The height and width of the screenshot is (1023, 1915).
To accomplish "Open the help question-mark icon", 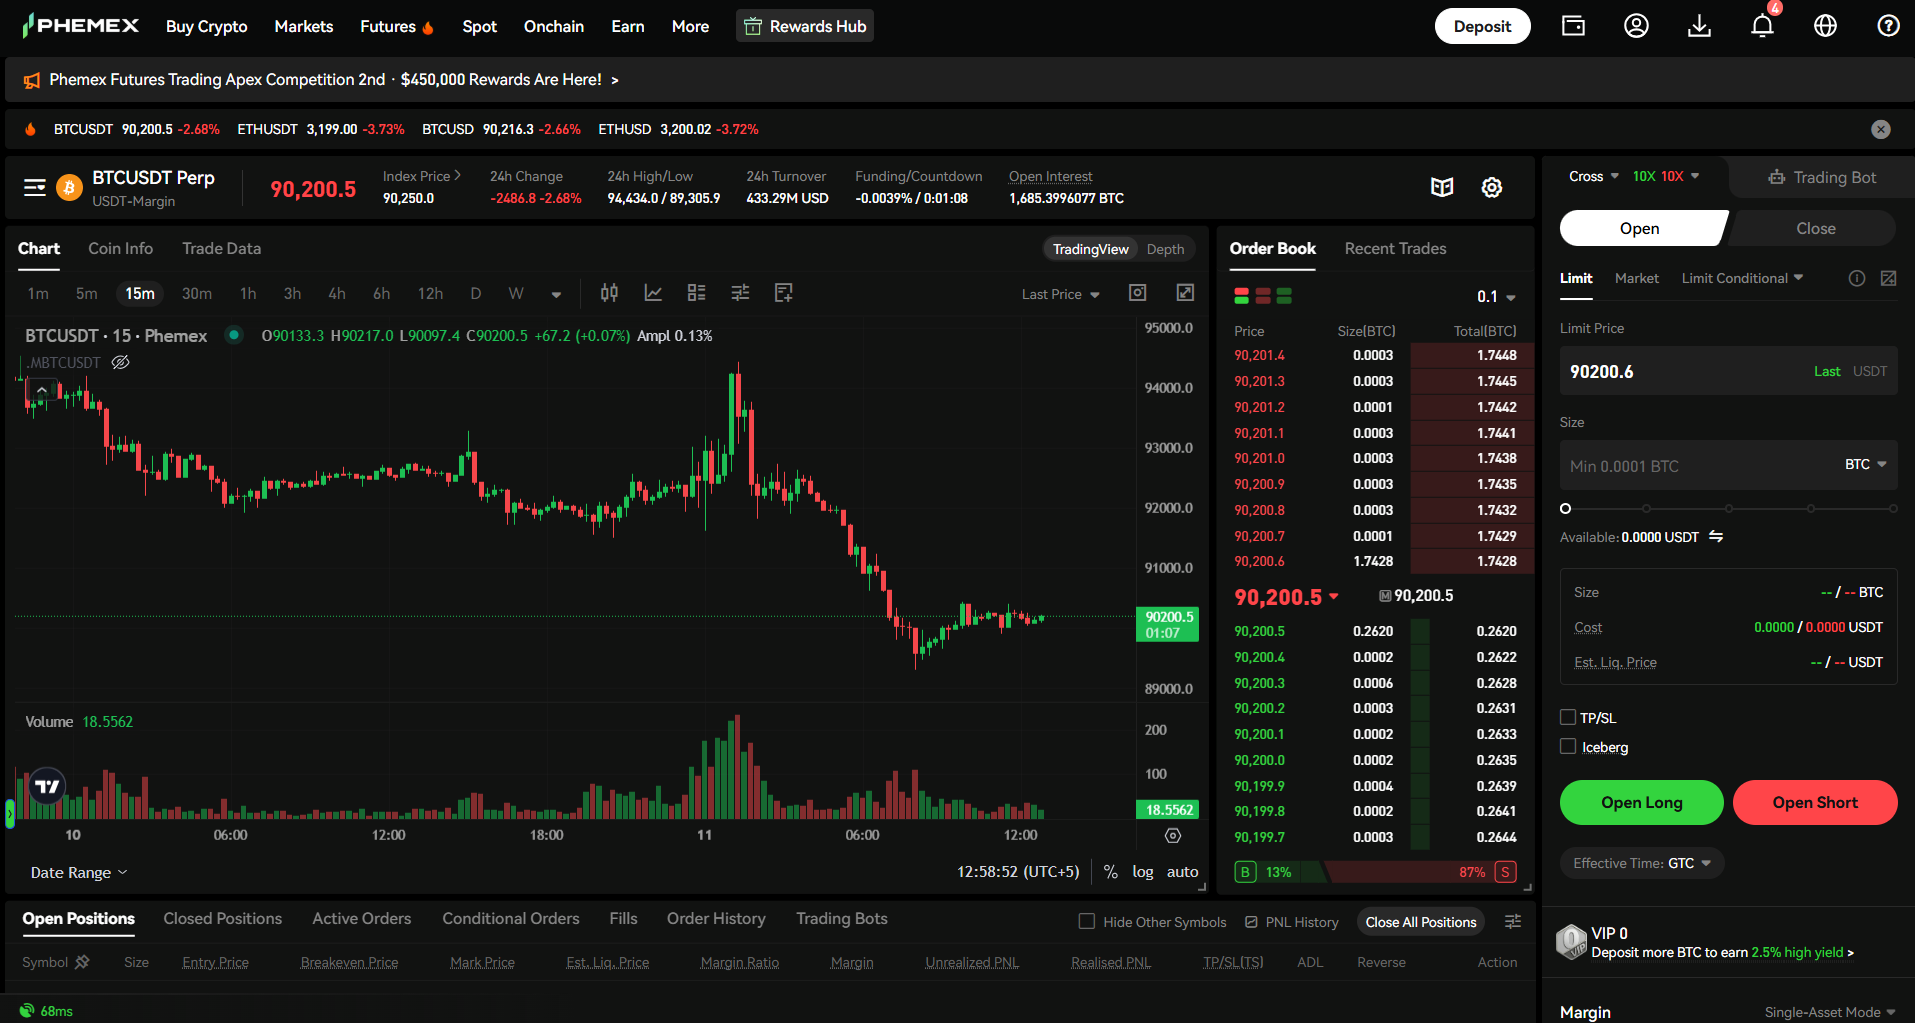I will coord(1888,26).
